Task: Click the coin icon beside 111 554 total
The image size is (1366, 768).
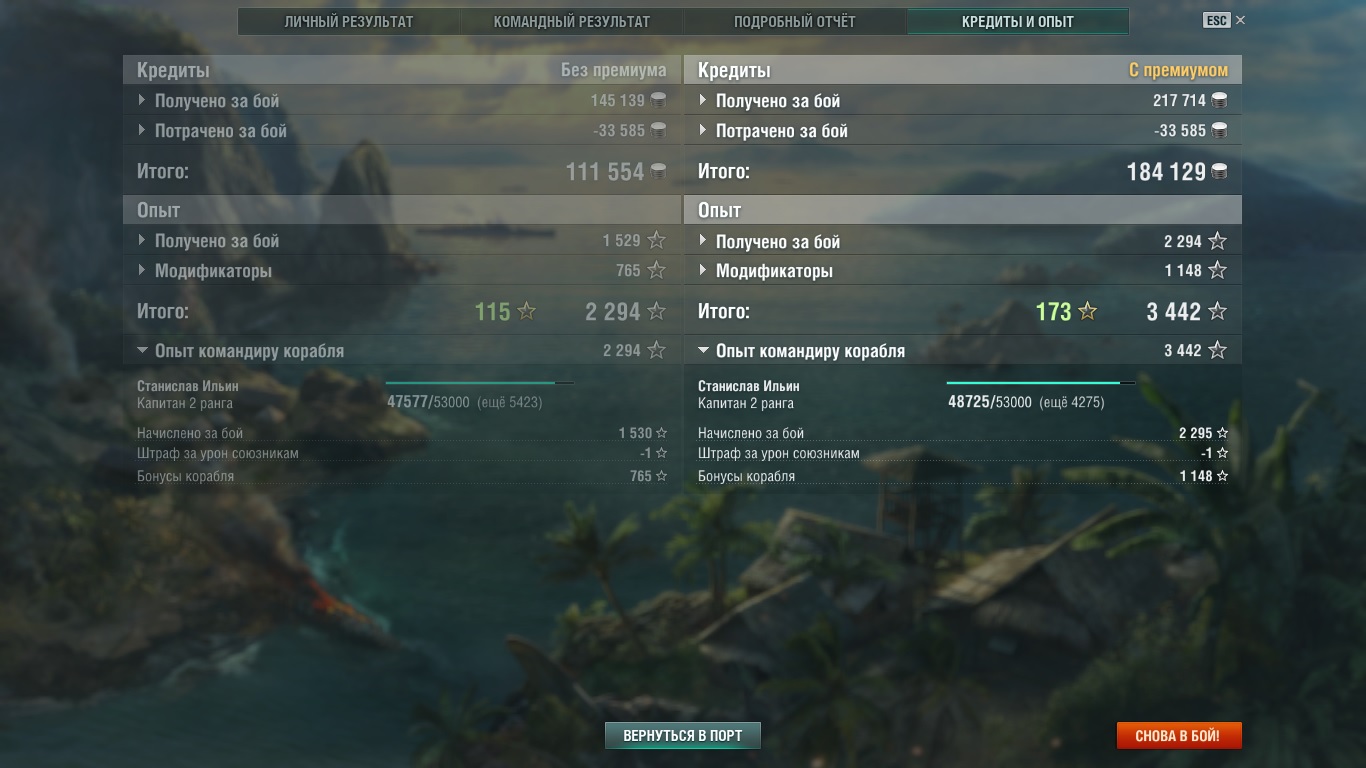Action: [x=658, y=171]
